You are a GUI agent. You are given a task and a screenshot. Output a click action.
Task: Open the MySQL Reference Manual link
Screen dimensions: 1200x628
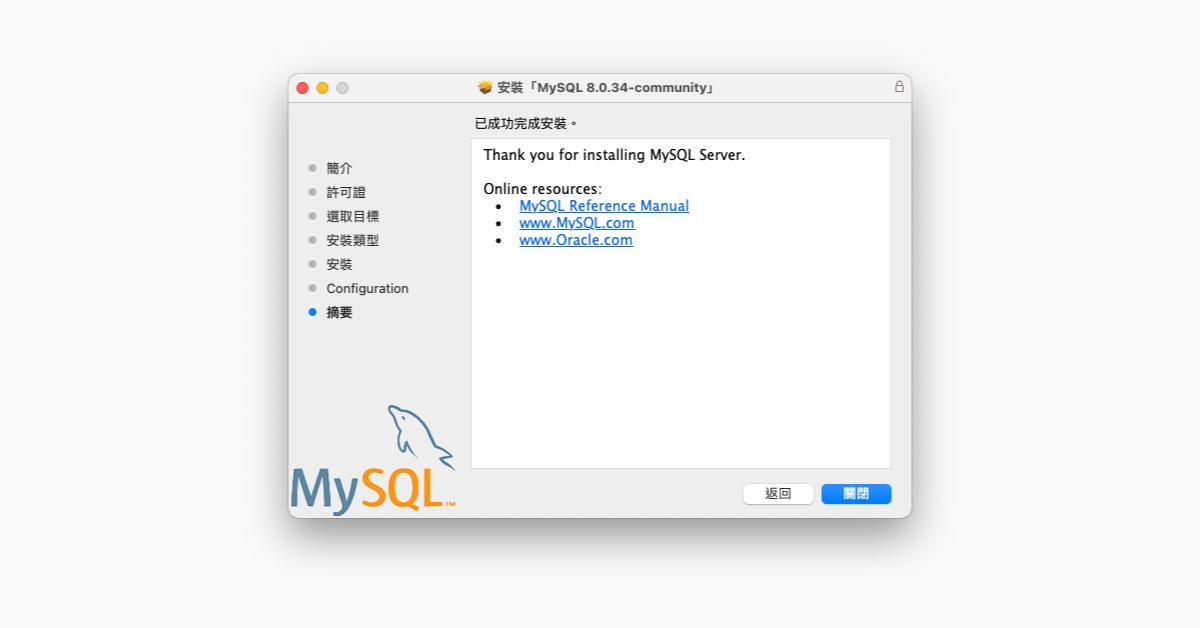tap(604, 206)
